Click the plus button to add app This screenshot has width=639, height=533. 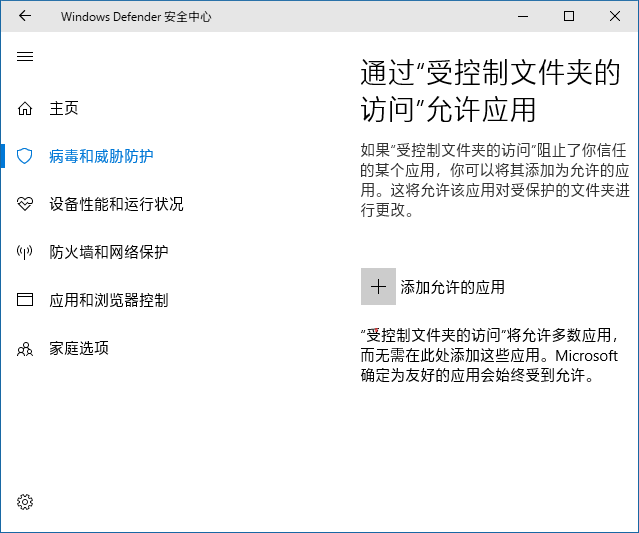(378, 286)
